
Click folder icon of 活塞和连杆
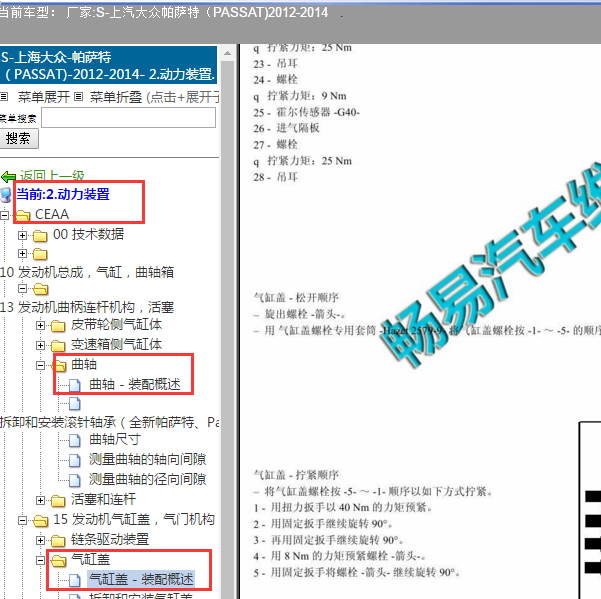click(x=58, y=501)
